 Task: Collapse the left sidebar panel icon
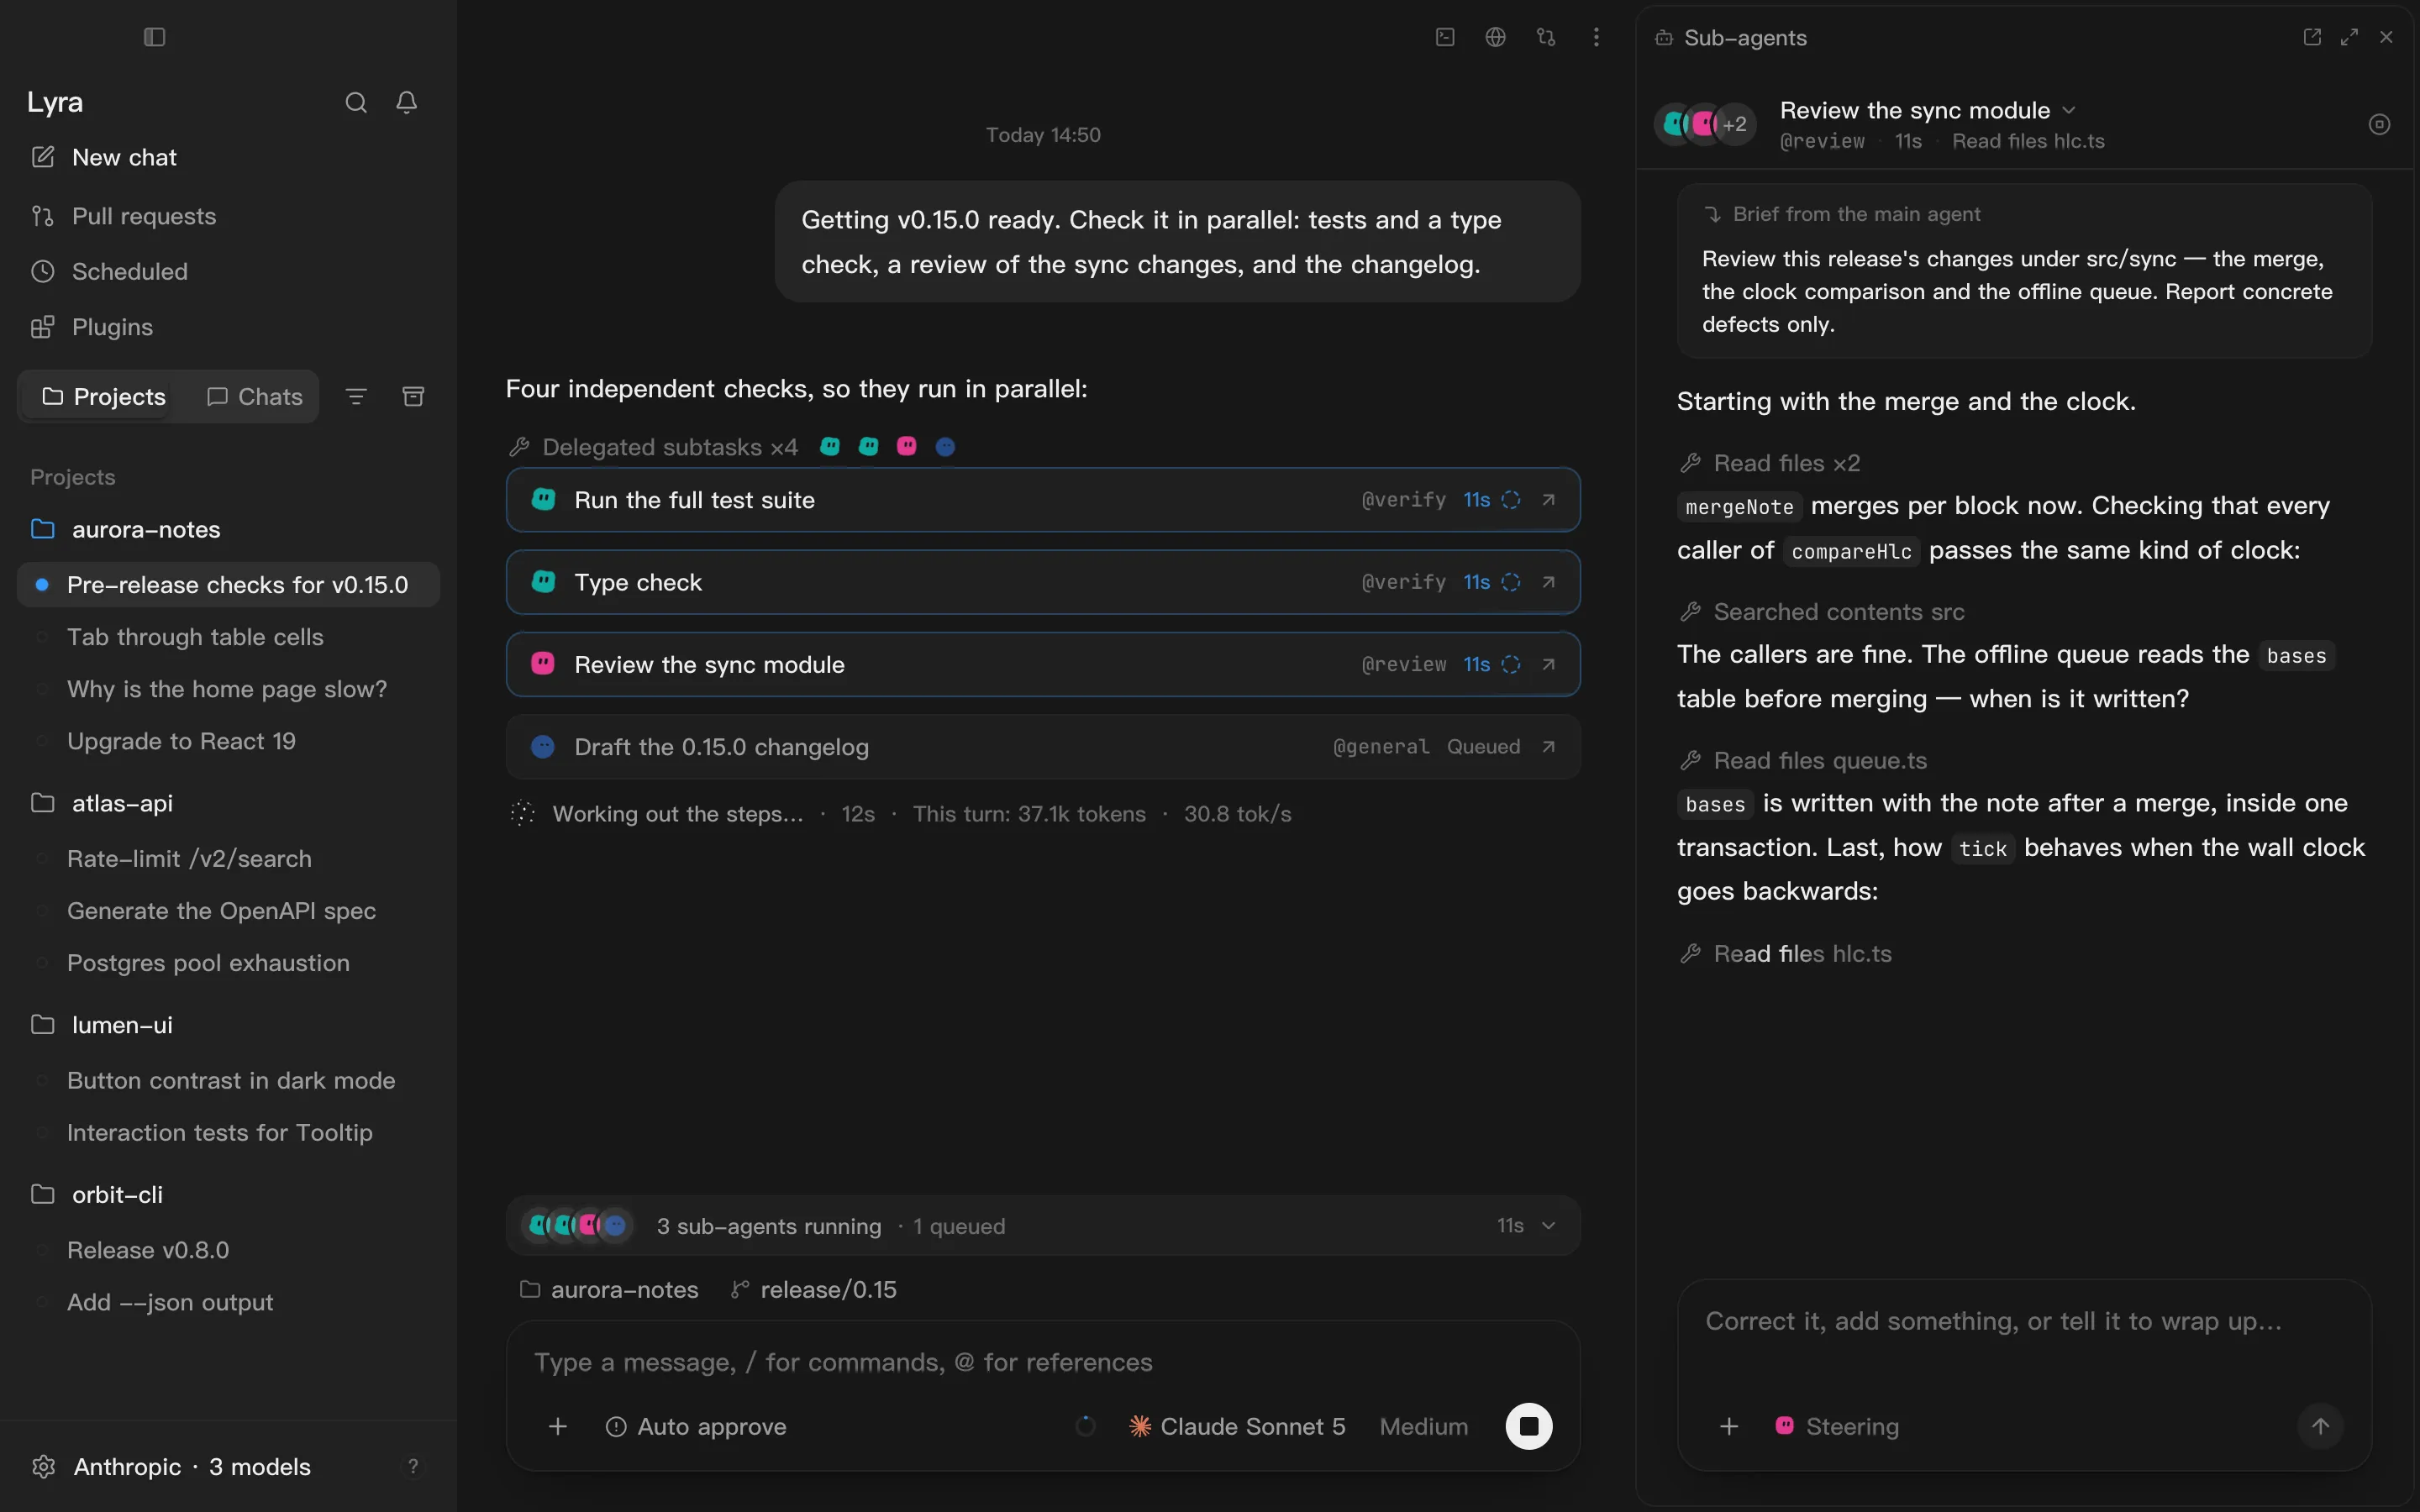pyautogui.click(x=154, y=37)
